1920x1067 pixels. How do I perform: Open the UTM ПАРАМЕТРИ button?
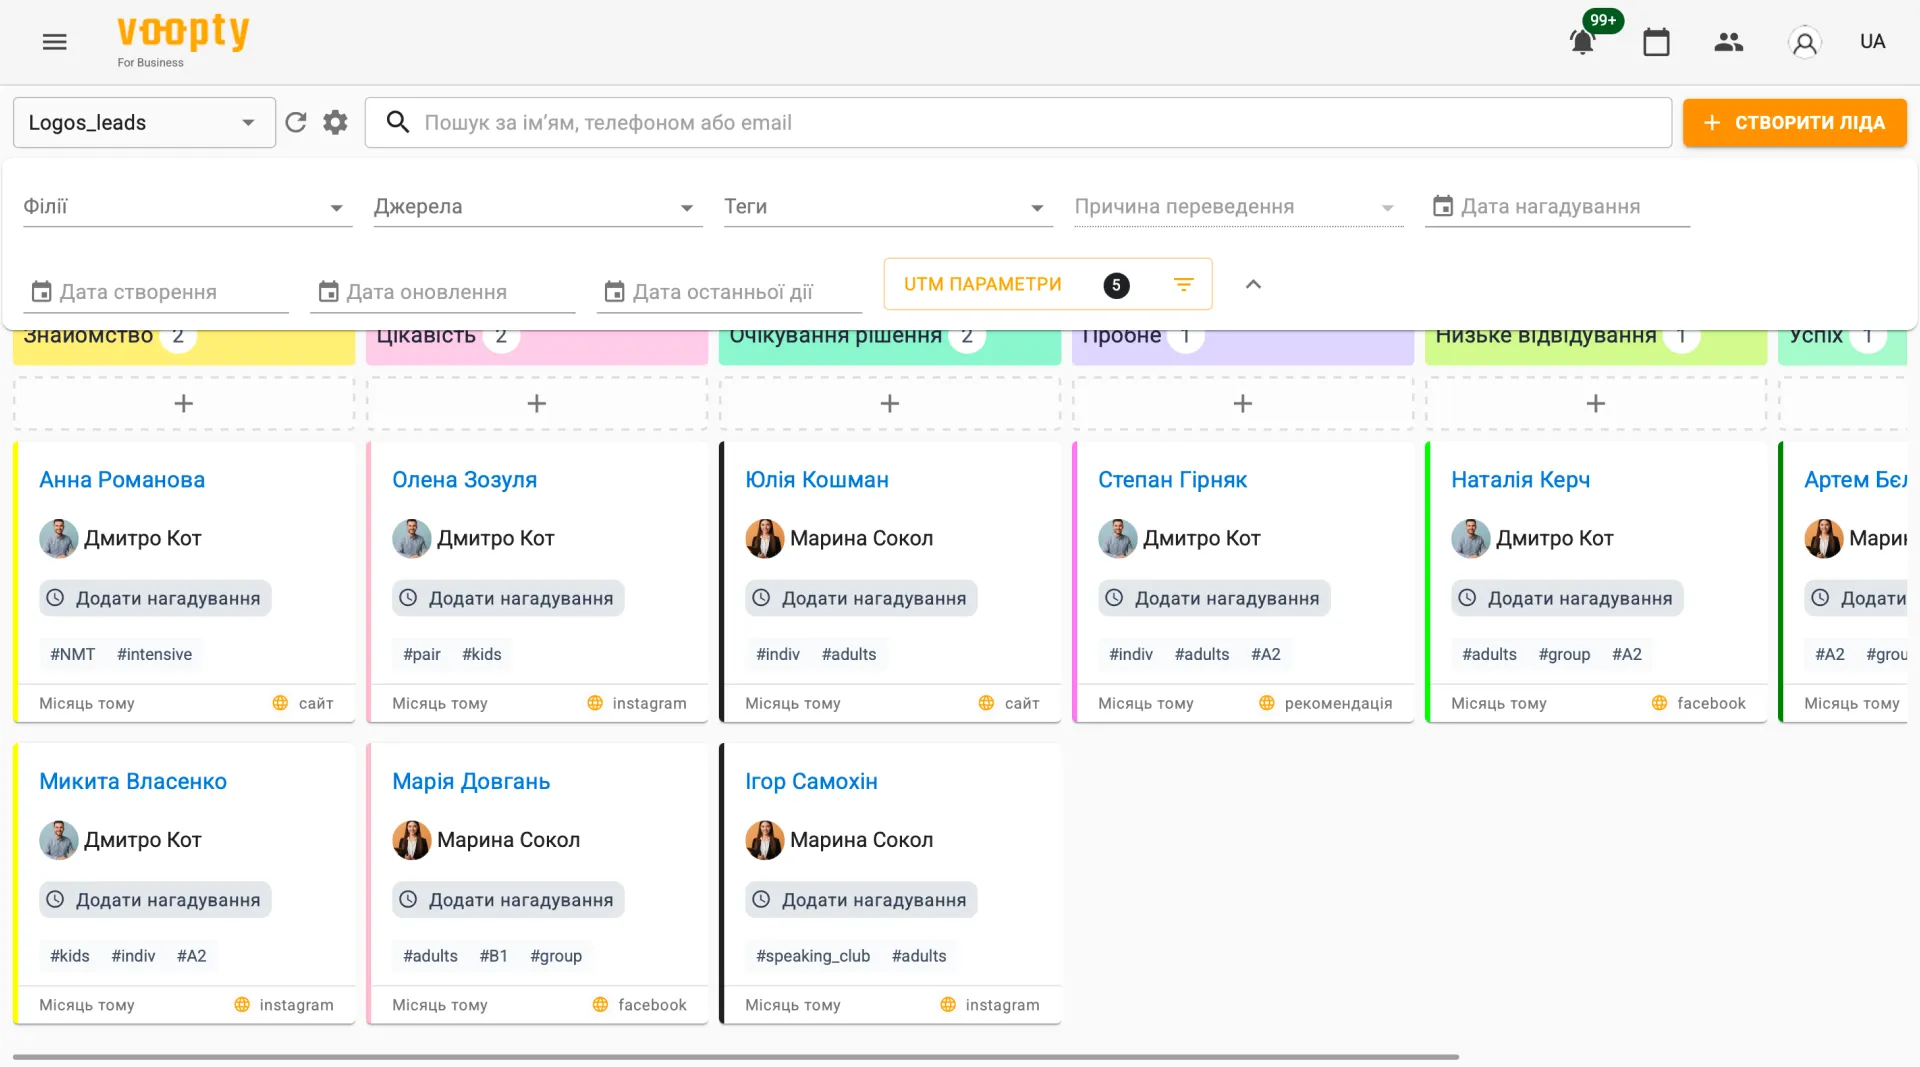click(1048, 284)
